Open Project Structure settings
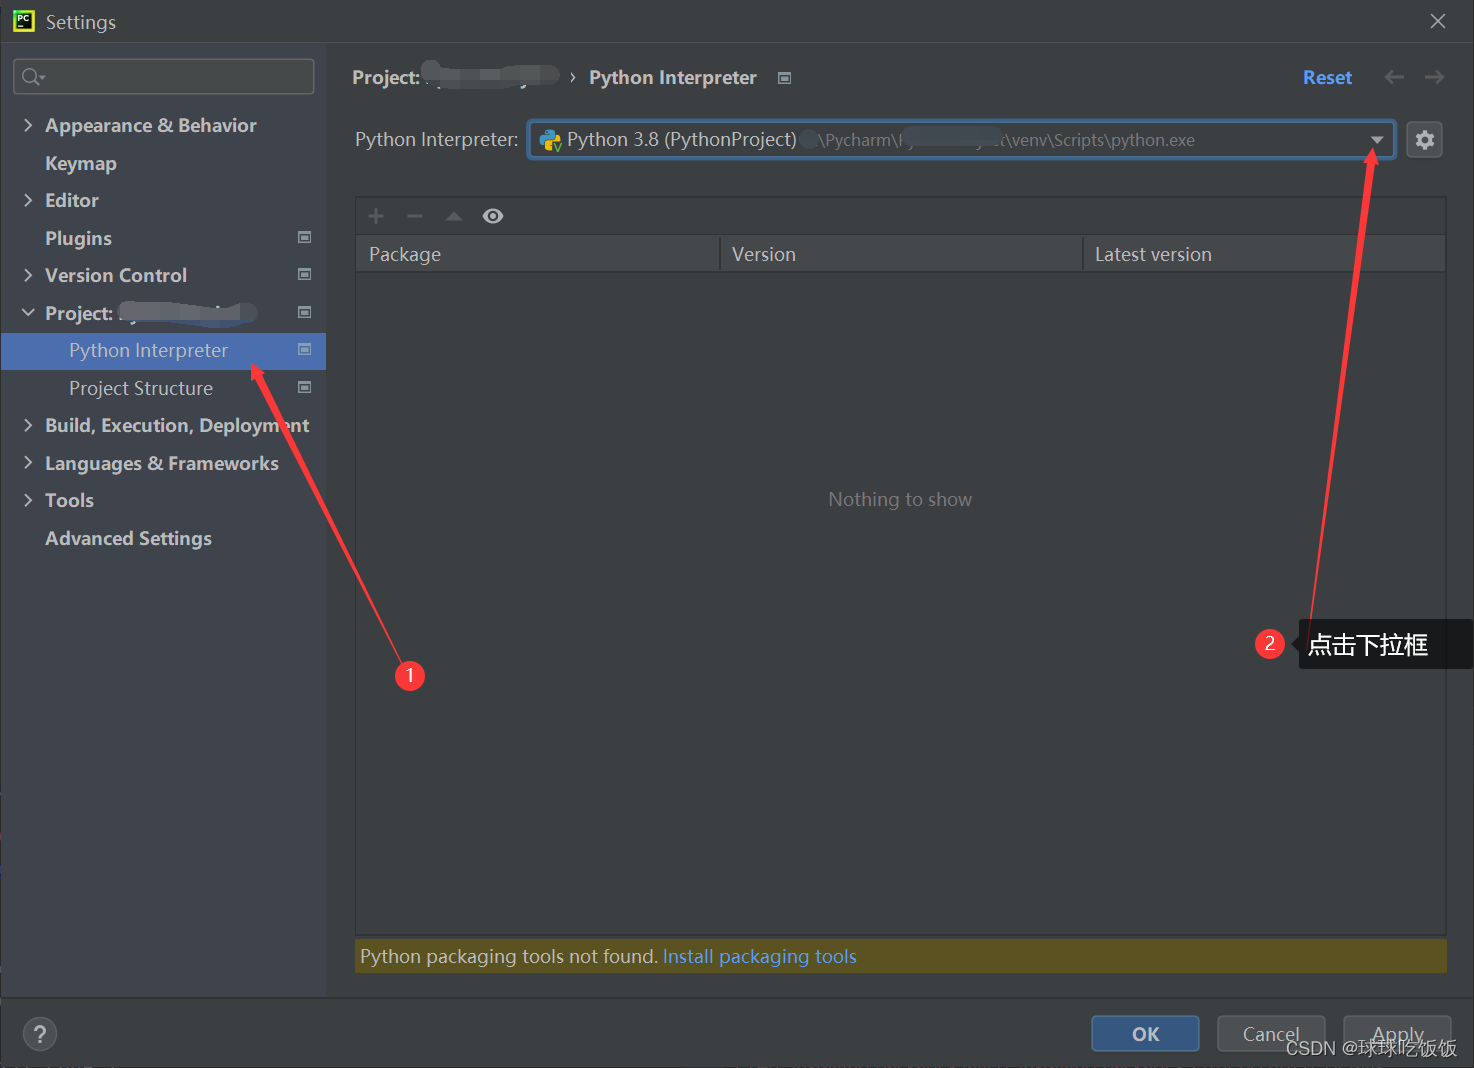Screen dimensions: 1474x1068 coord(141,388)
